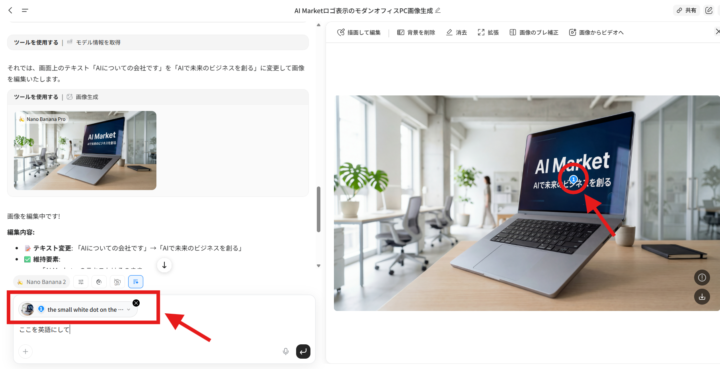Select the 消去 eraser tool
Screen dimensions: 720x369
[456, 32]
